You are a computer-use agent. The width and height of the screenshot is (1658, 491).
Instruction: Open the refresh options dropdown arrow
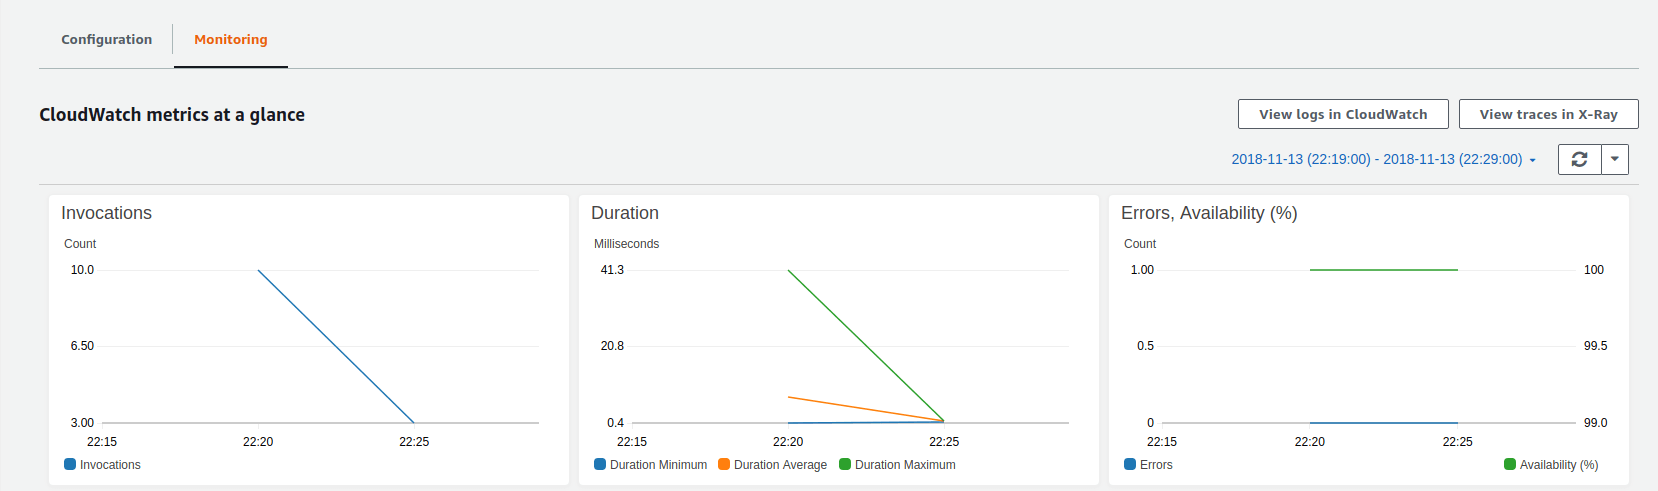click(x=1615, y=159)
